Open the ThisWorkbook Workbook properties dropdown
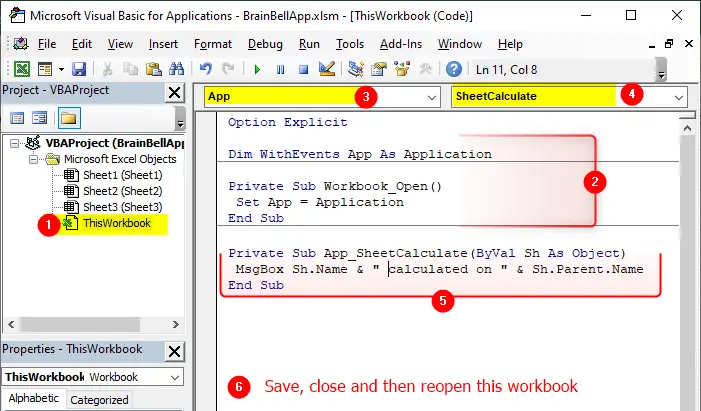 point(175,377)
